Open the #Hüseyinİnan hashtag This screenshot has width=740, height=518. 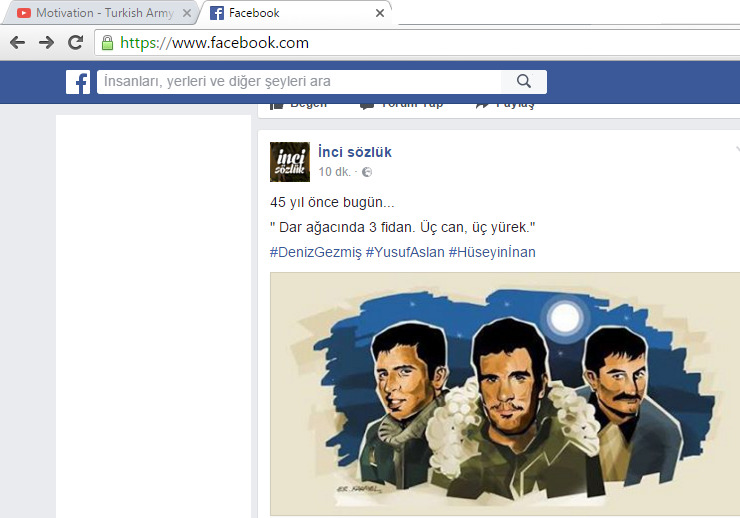tap(492, 252)
